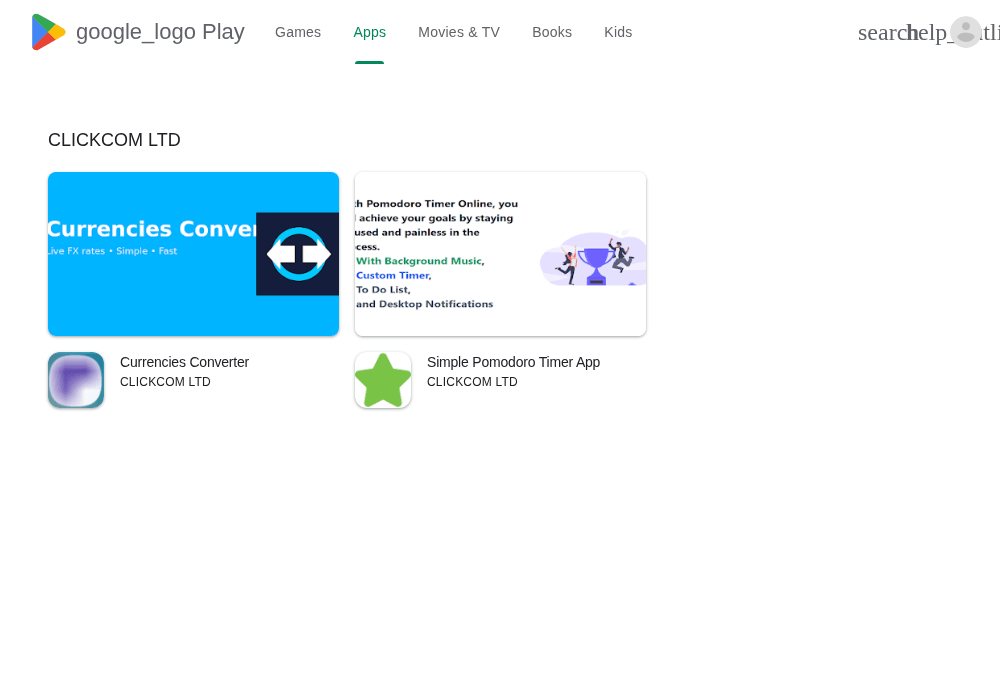Click the CLICKCOM LTD page heading
Viewport: 1000px width, 700px height.
click(114, 140)
